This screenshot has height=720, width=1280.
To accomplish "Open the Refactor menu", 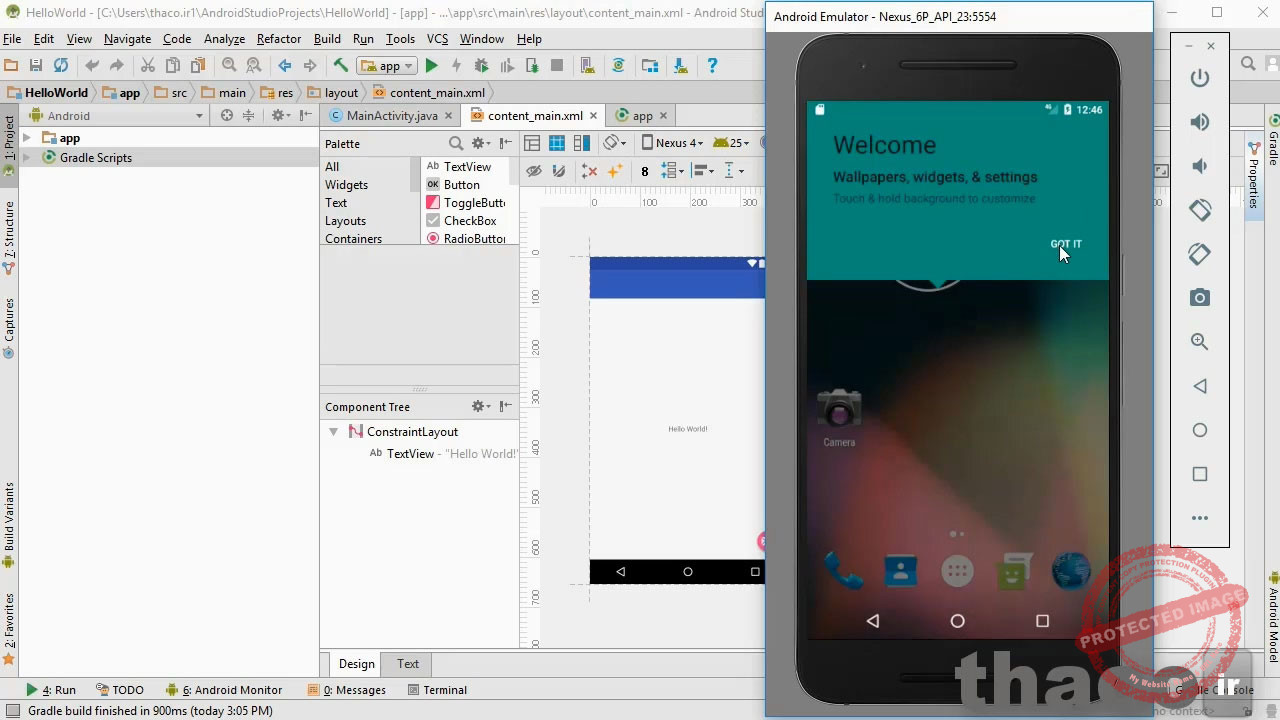I will 281,39.
